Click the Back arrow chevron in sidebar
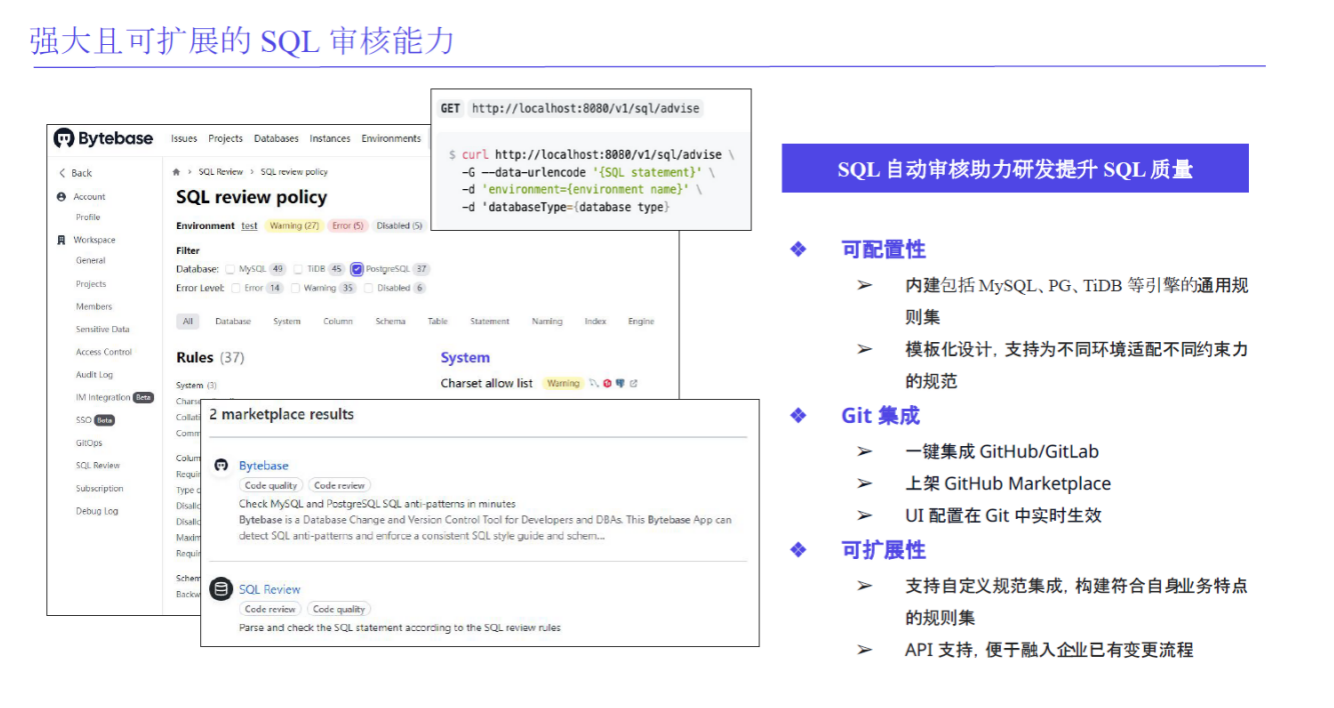1334x708 pixels. tap(62, 173)
